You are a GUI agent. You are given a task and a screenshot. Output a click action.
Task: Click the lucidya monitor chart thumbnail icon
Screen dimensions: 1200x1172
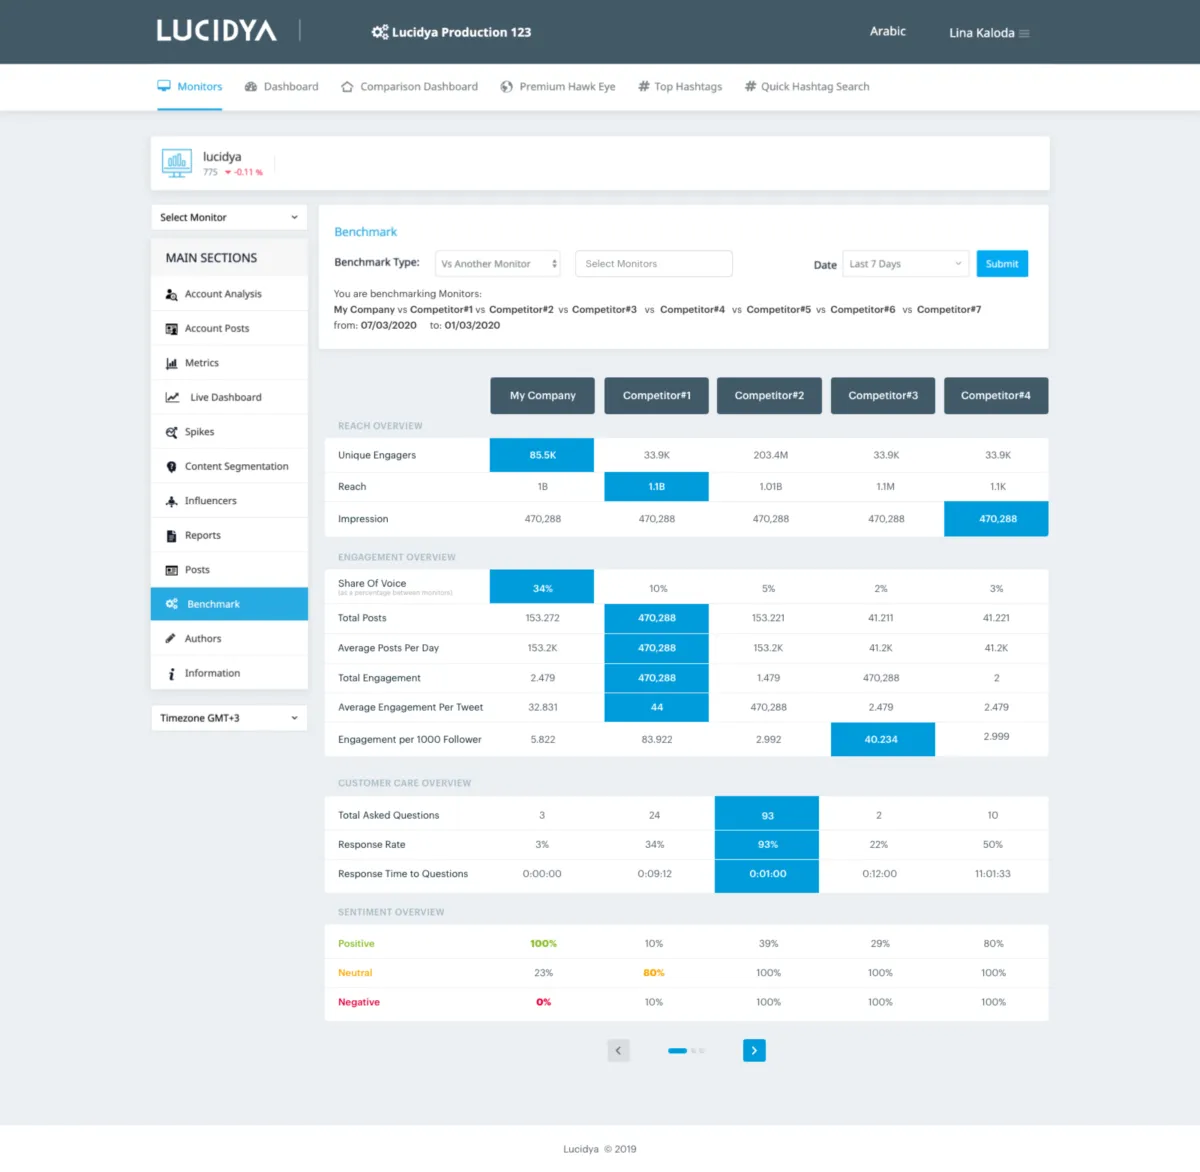[177, 163]
